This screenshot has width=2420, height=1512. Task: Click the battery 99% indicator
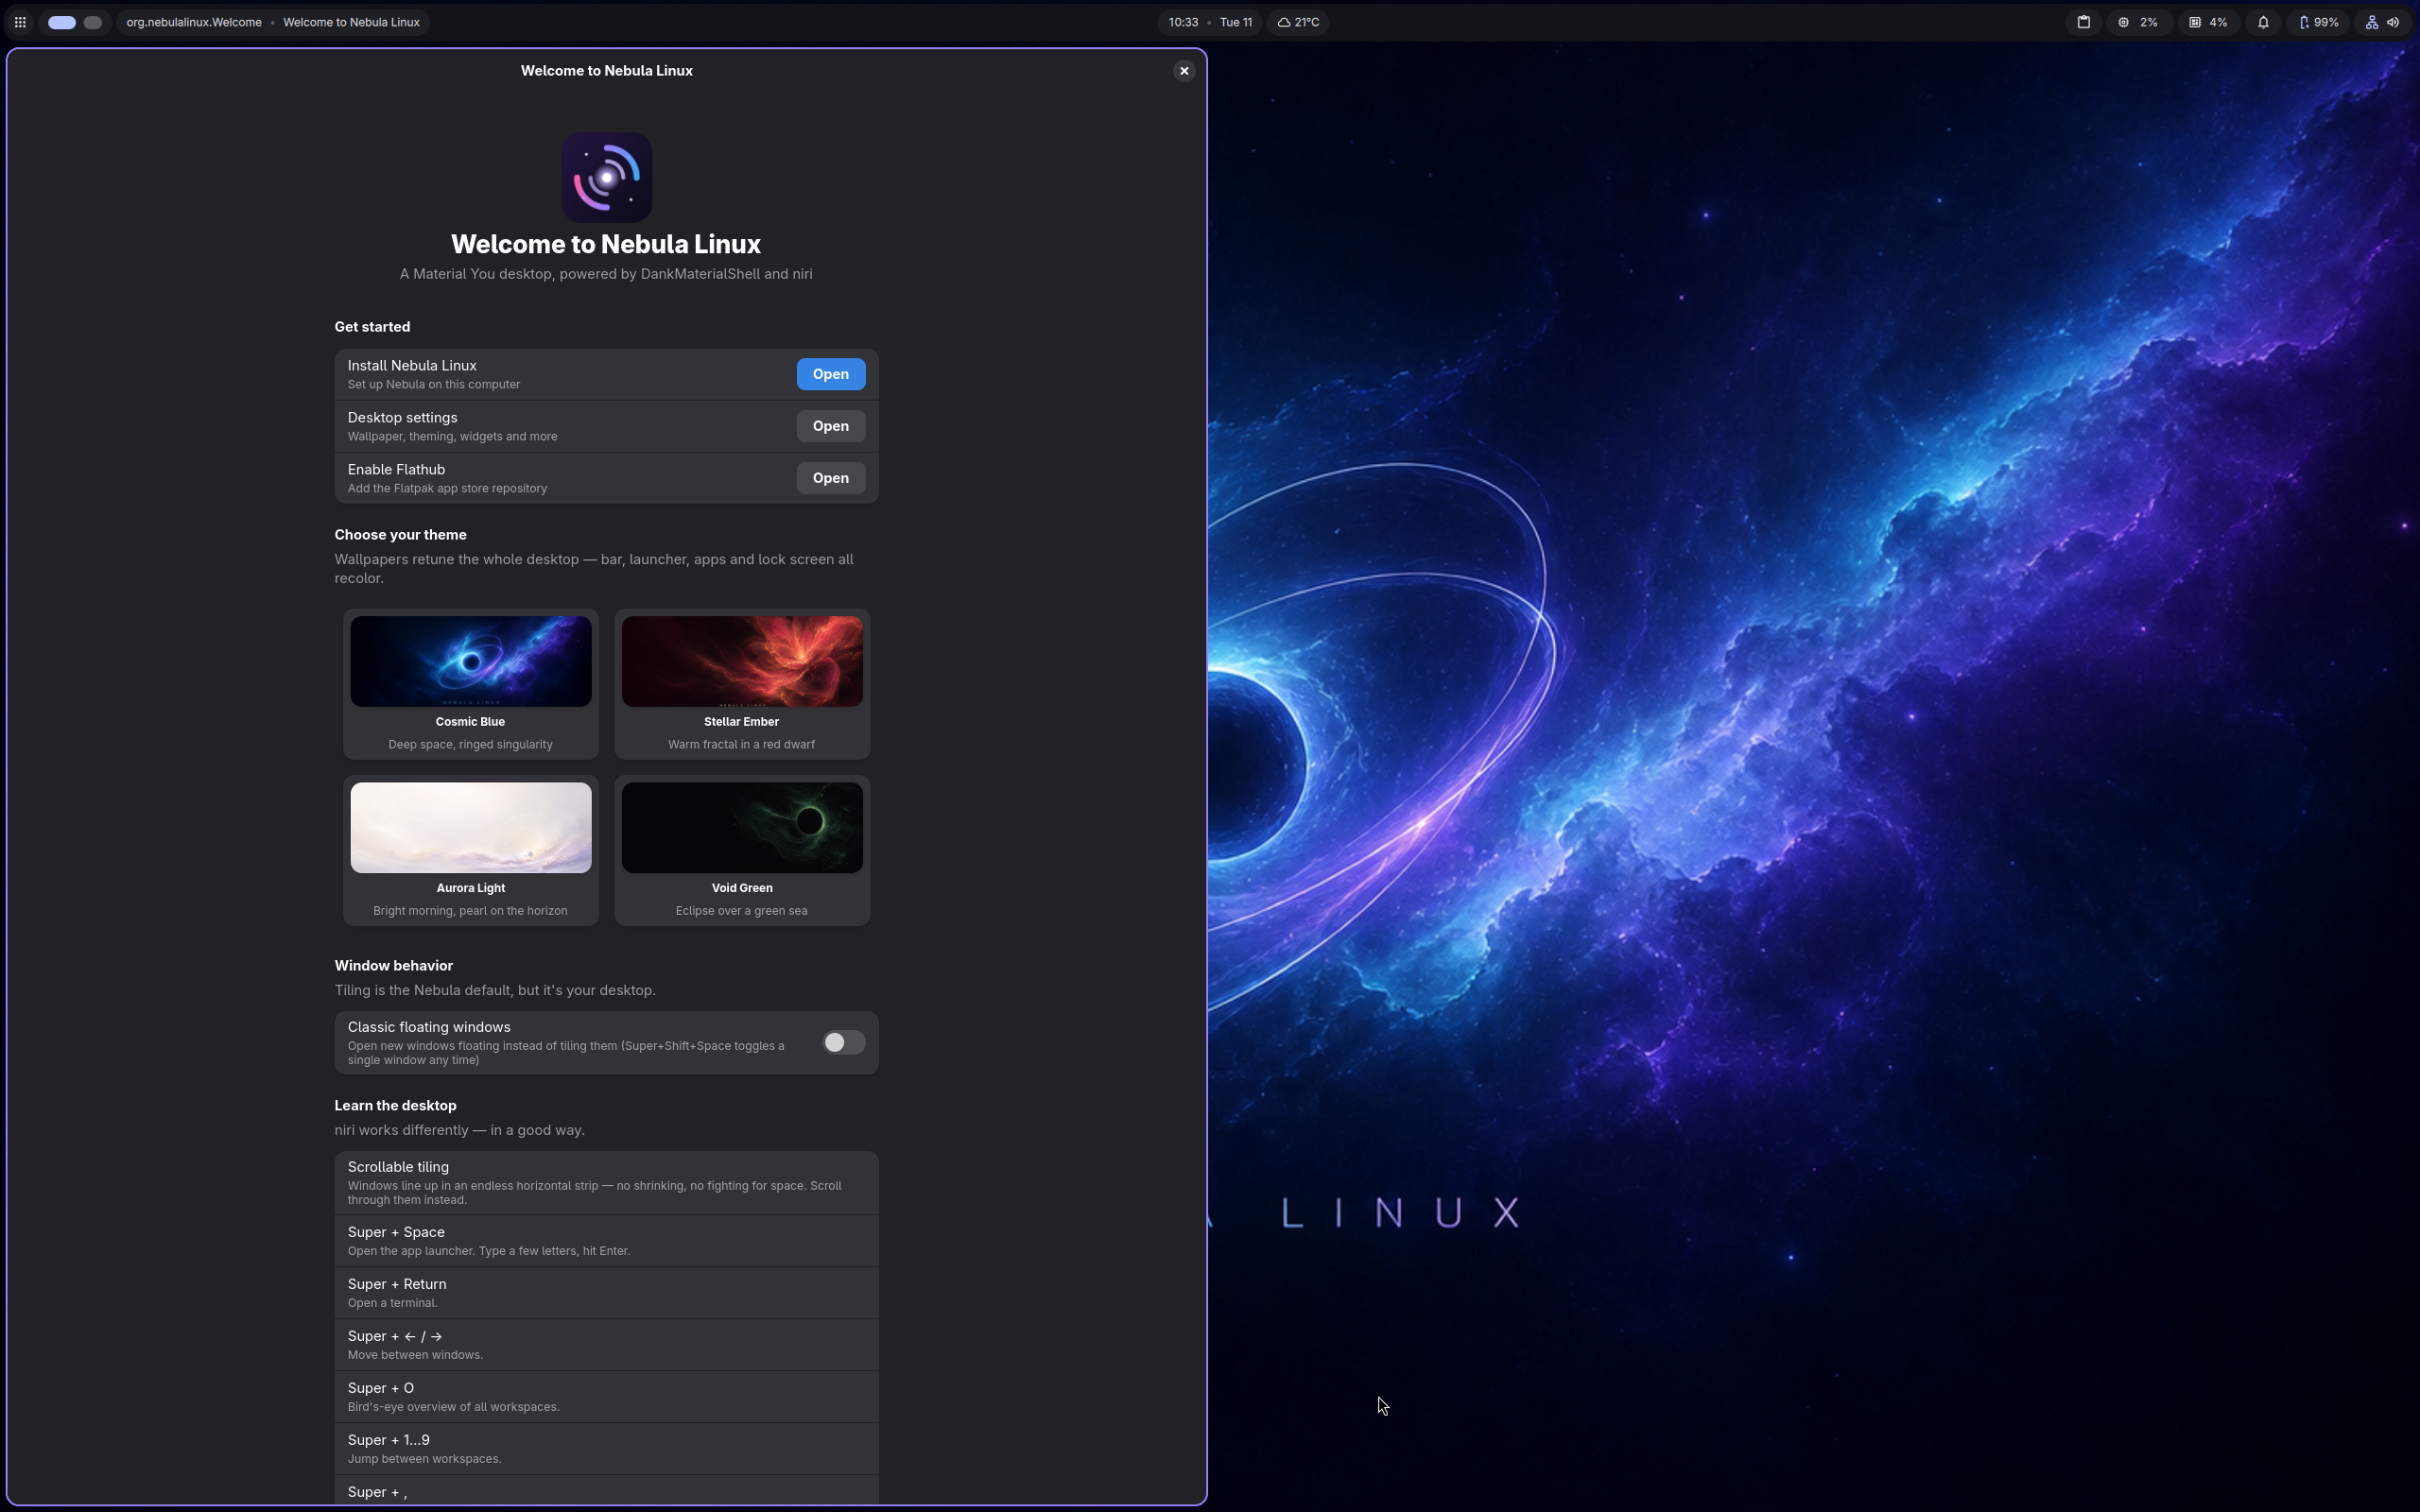2318,22
